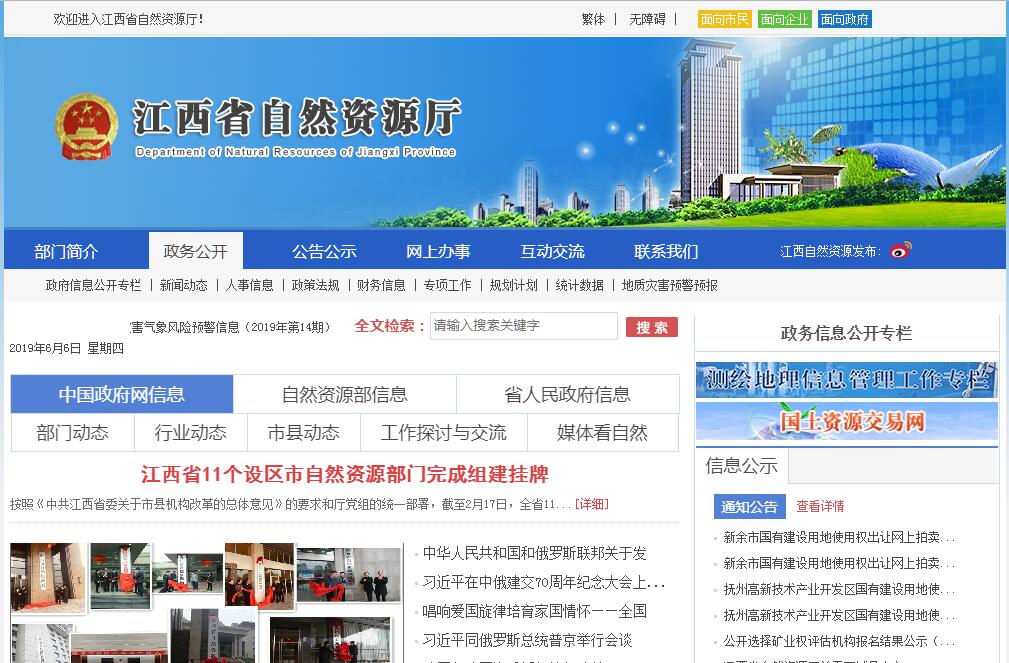The width and height of the screenshot is (1009, 663).
Task: Click the red 搜索 button
Action: [x=652, y=327]
